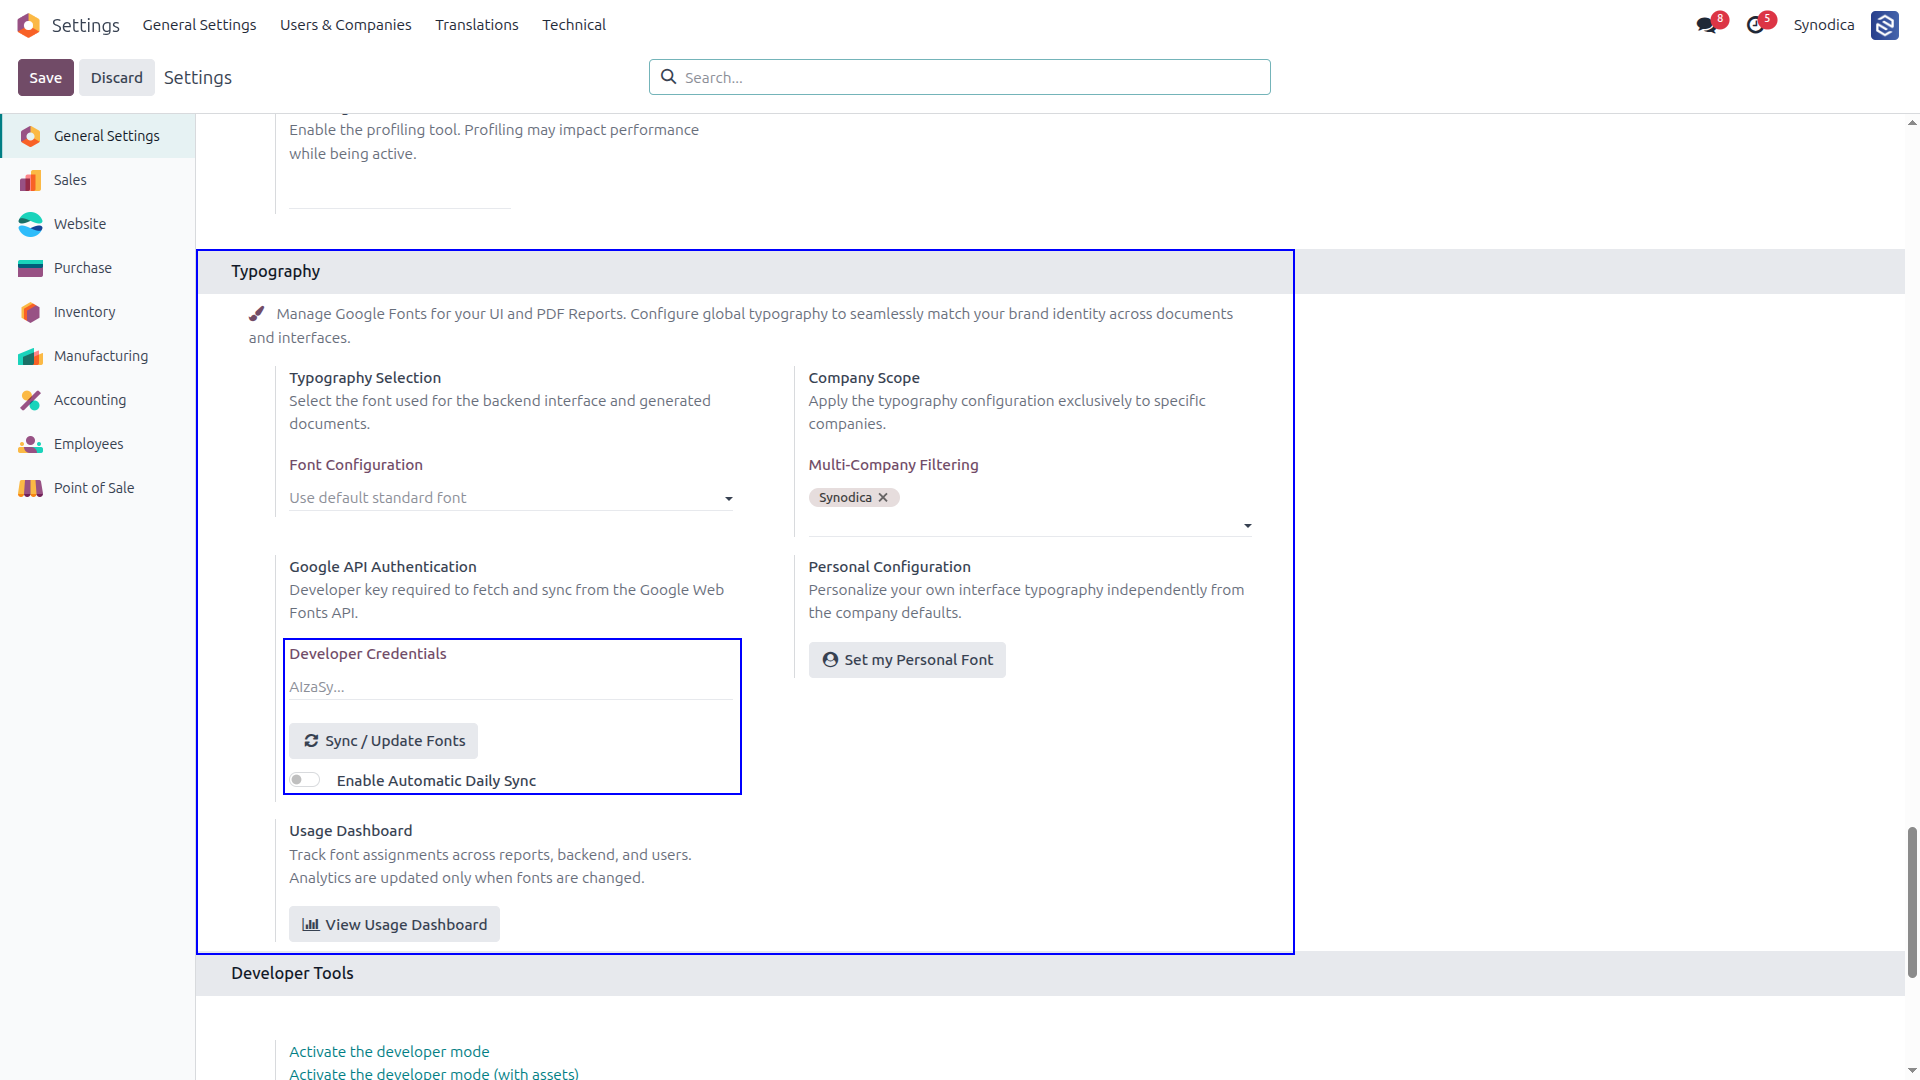Click the Usage Dashboard heading
The height and width of the screenshot is (1080, 1920).
pos(351,831)
